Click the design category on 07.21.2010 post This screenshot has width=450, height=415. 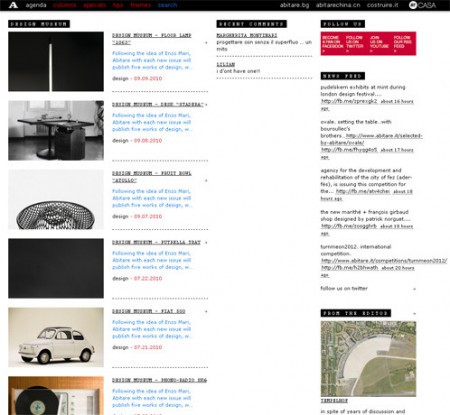pos(120,347)
